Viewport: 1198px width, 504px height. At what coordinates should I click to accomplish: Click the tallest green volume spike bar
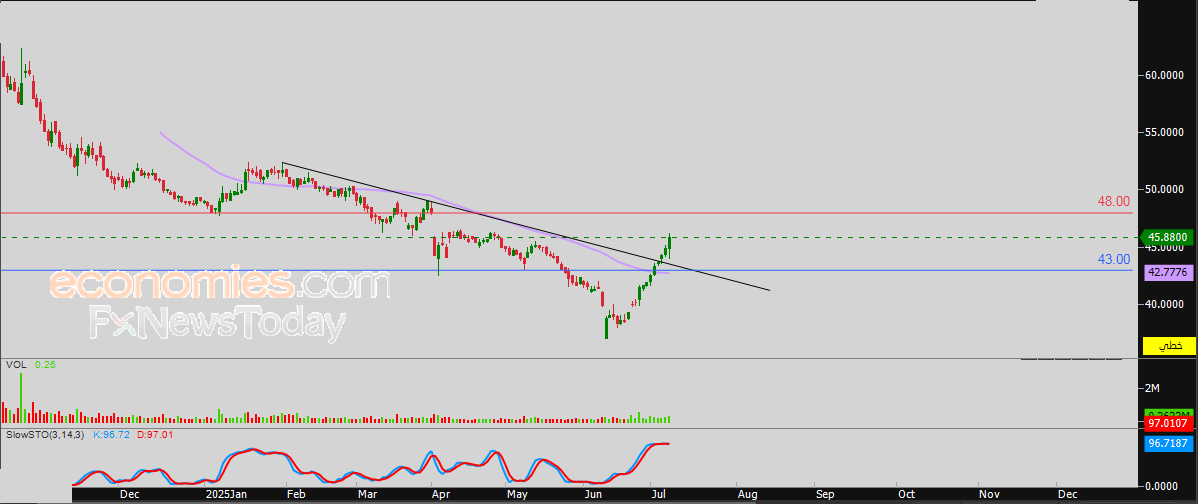point(21,398)
